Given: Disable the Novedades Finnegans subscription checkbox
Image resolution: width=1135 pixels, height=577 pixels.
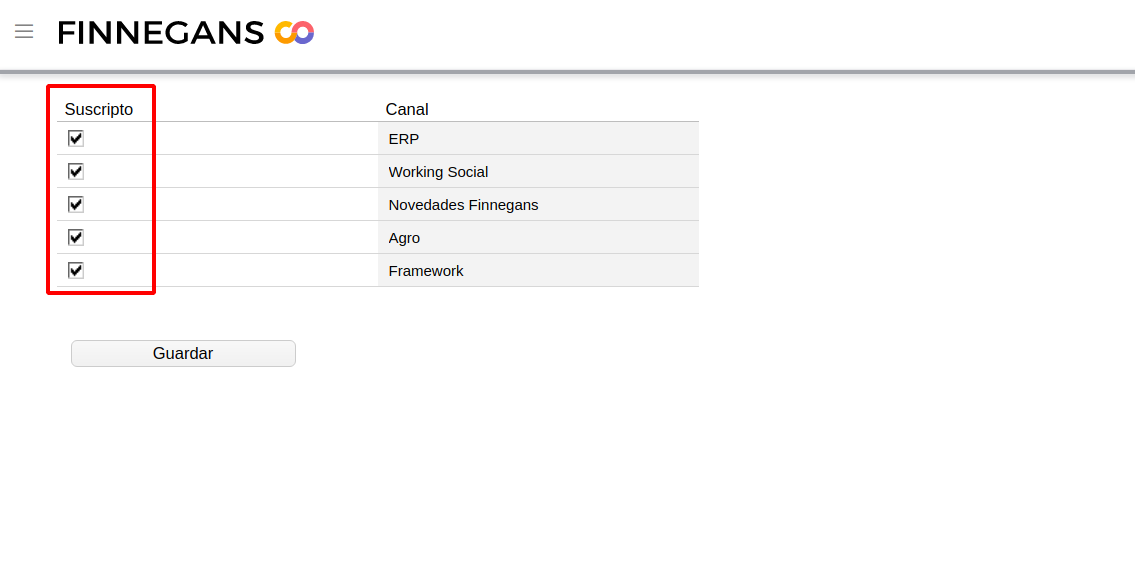Looking at the screenshot, I should pyautogui.click(x=76, y=204).
